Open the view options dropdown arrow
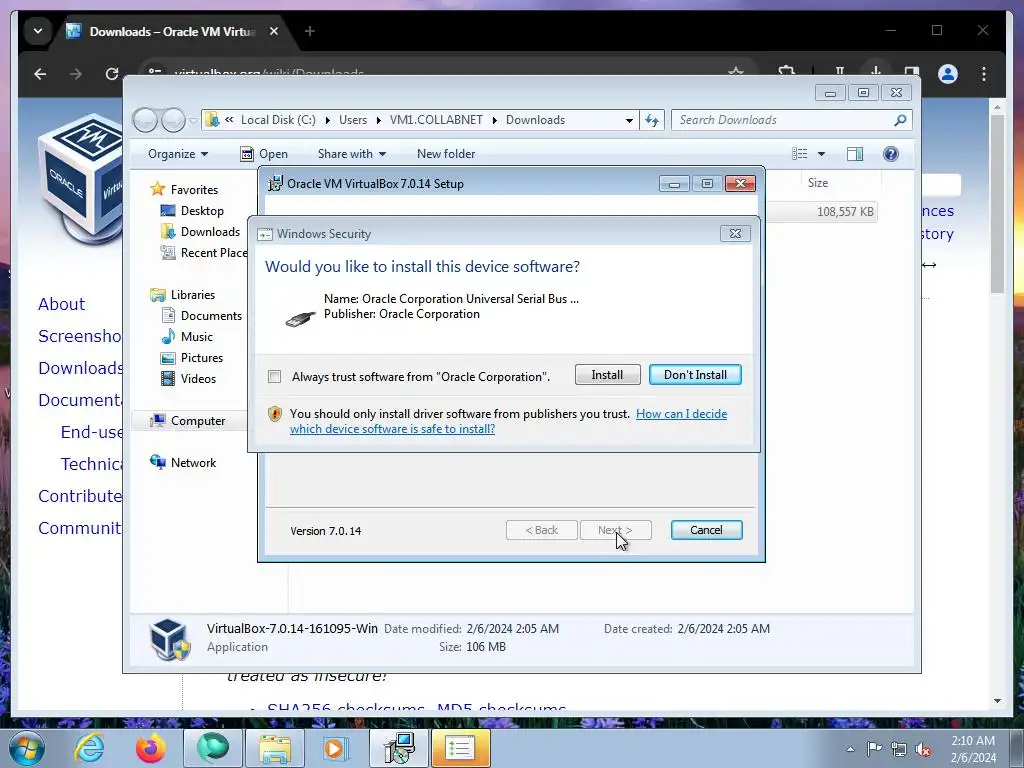The height and width of the screenshot is (768, 1024). (x=822, y=154)
